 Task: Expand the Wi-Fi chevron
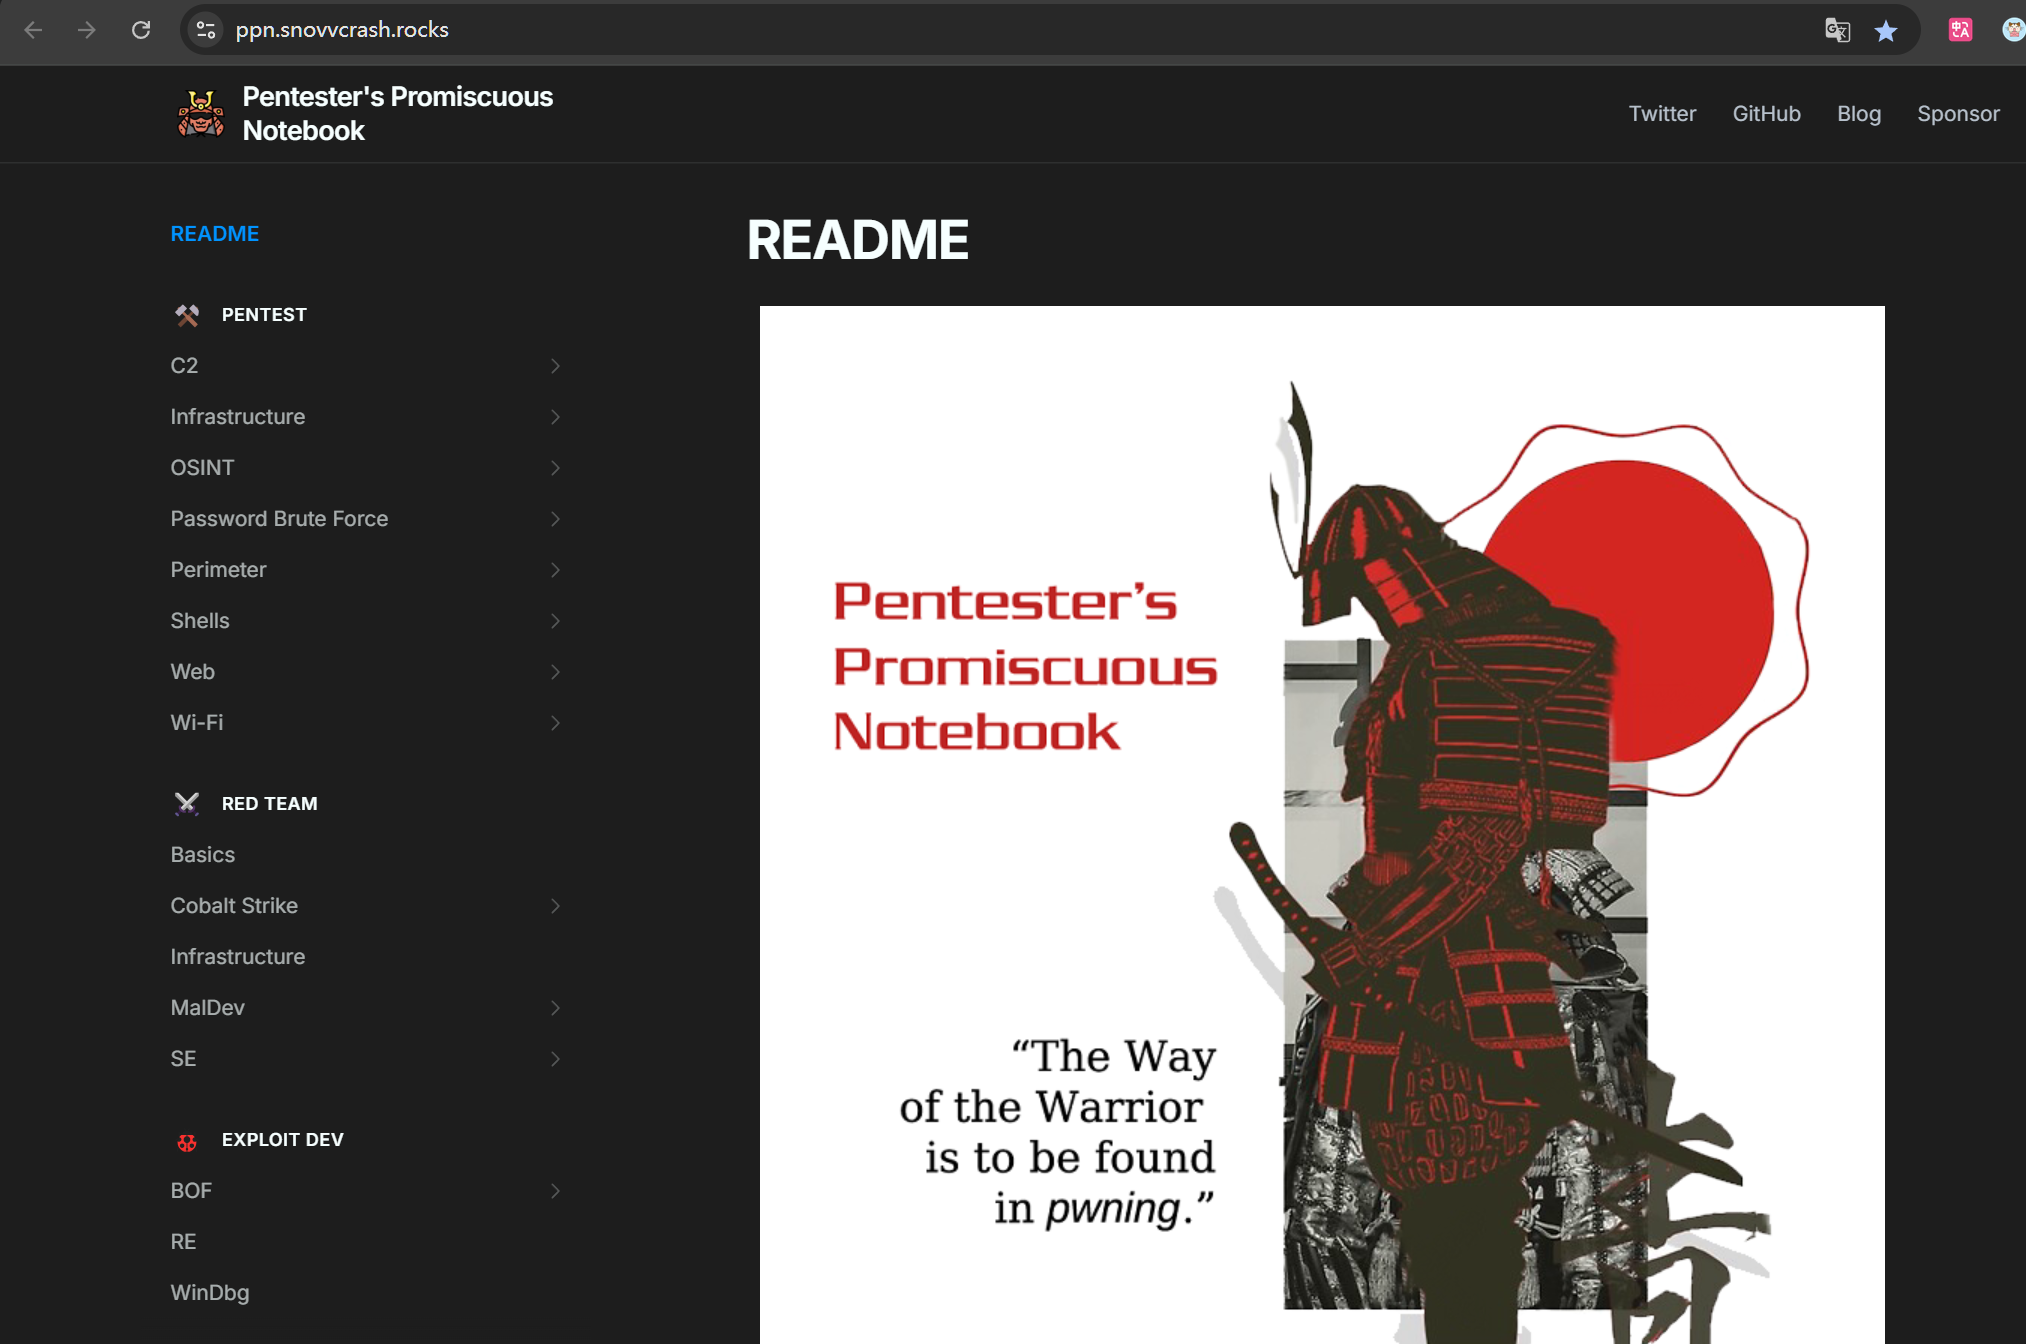click(x=555, y=723)
